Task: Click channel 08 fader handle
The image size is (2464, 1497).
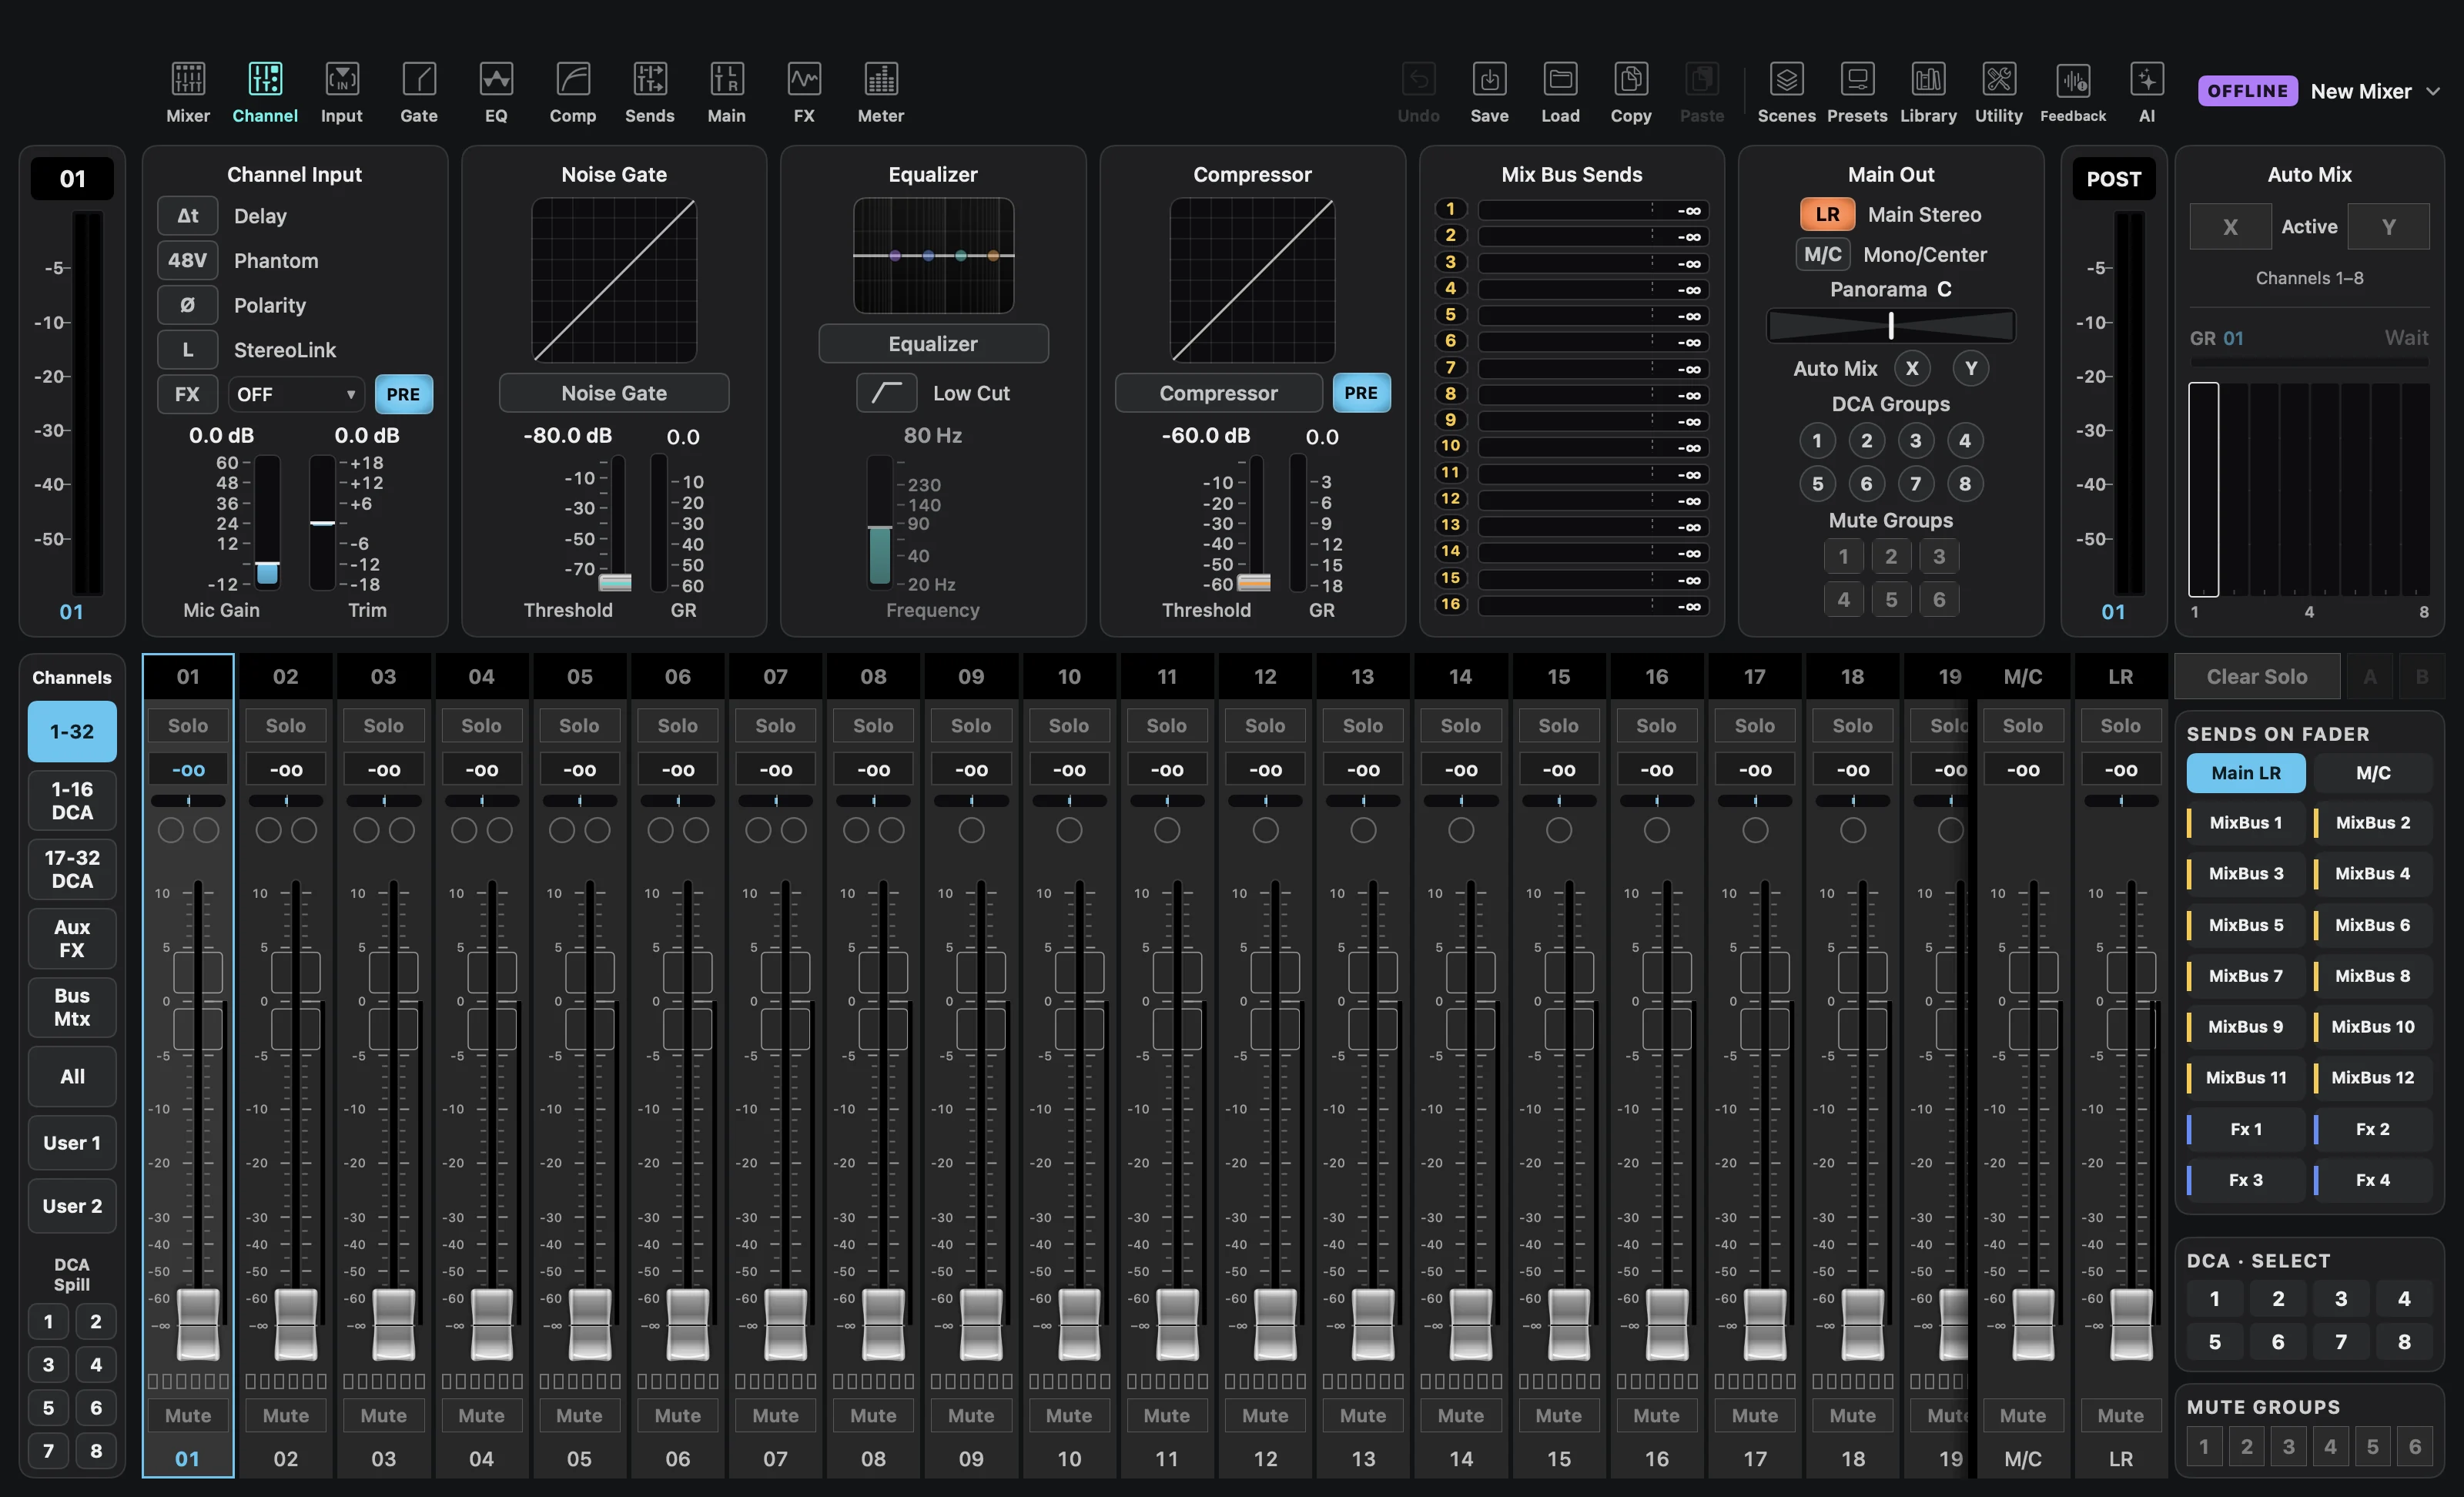Action: [x=882, y=1324]
